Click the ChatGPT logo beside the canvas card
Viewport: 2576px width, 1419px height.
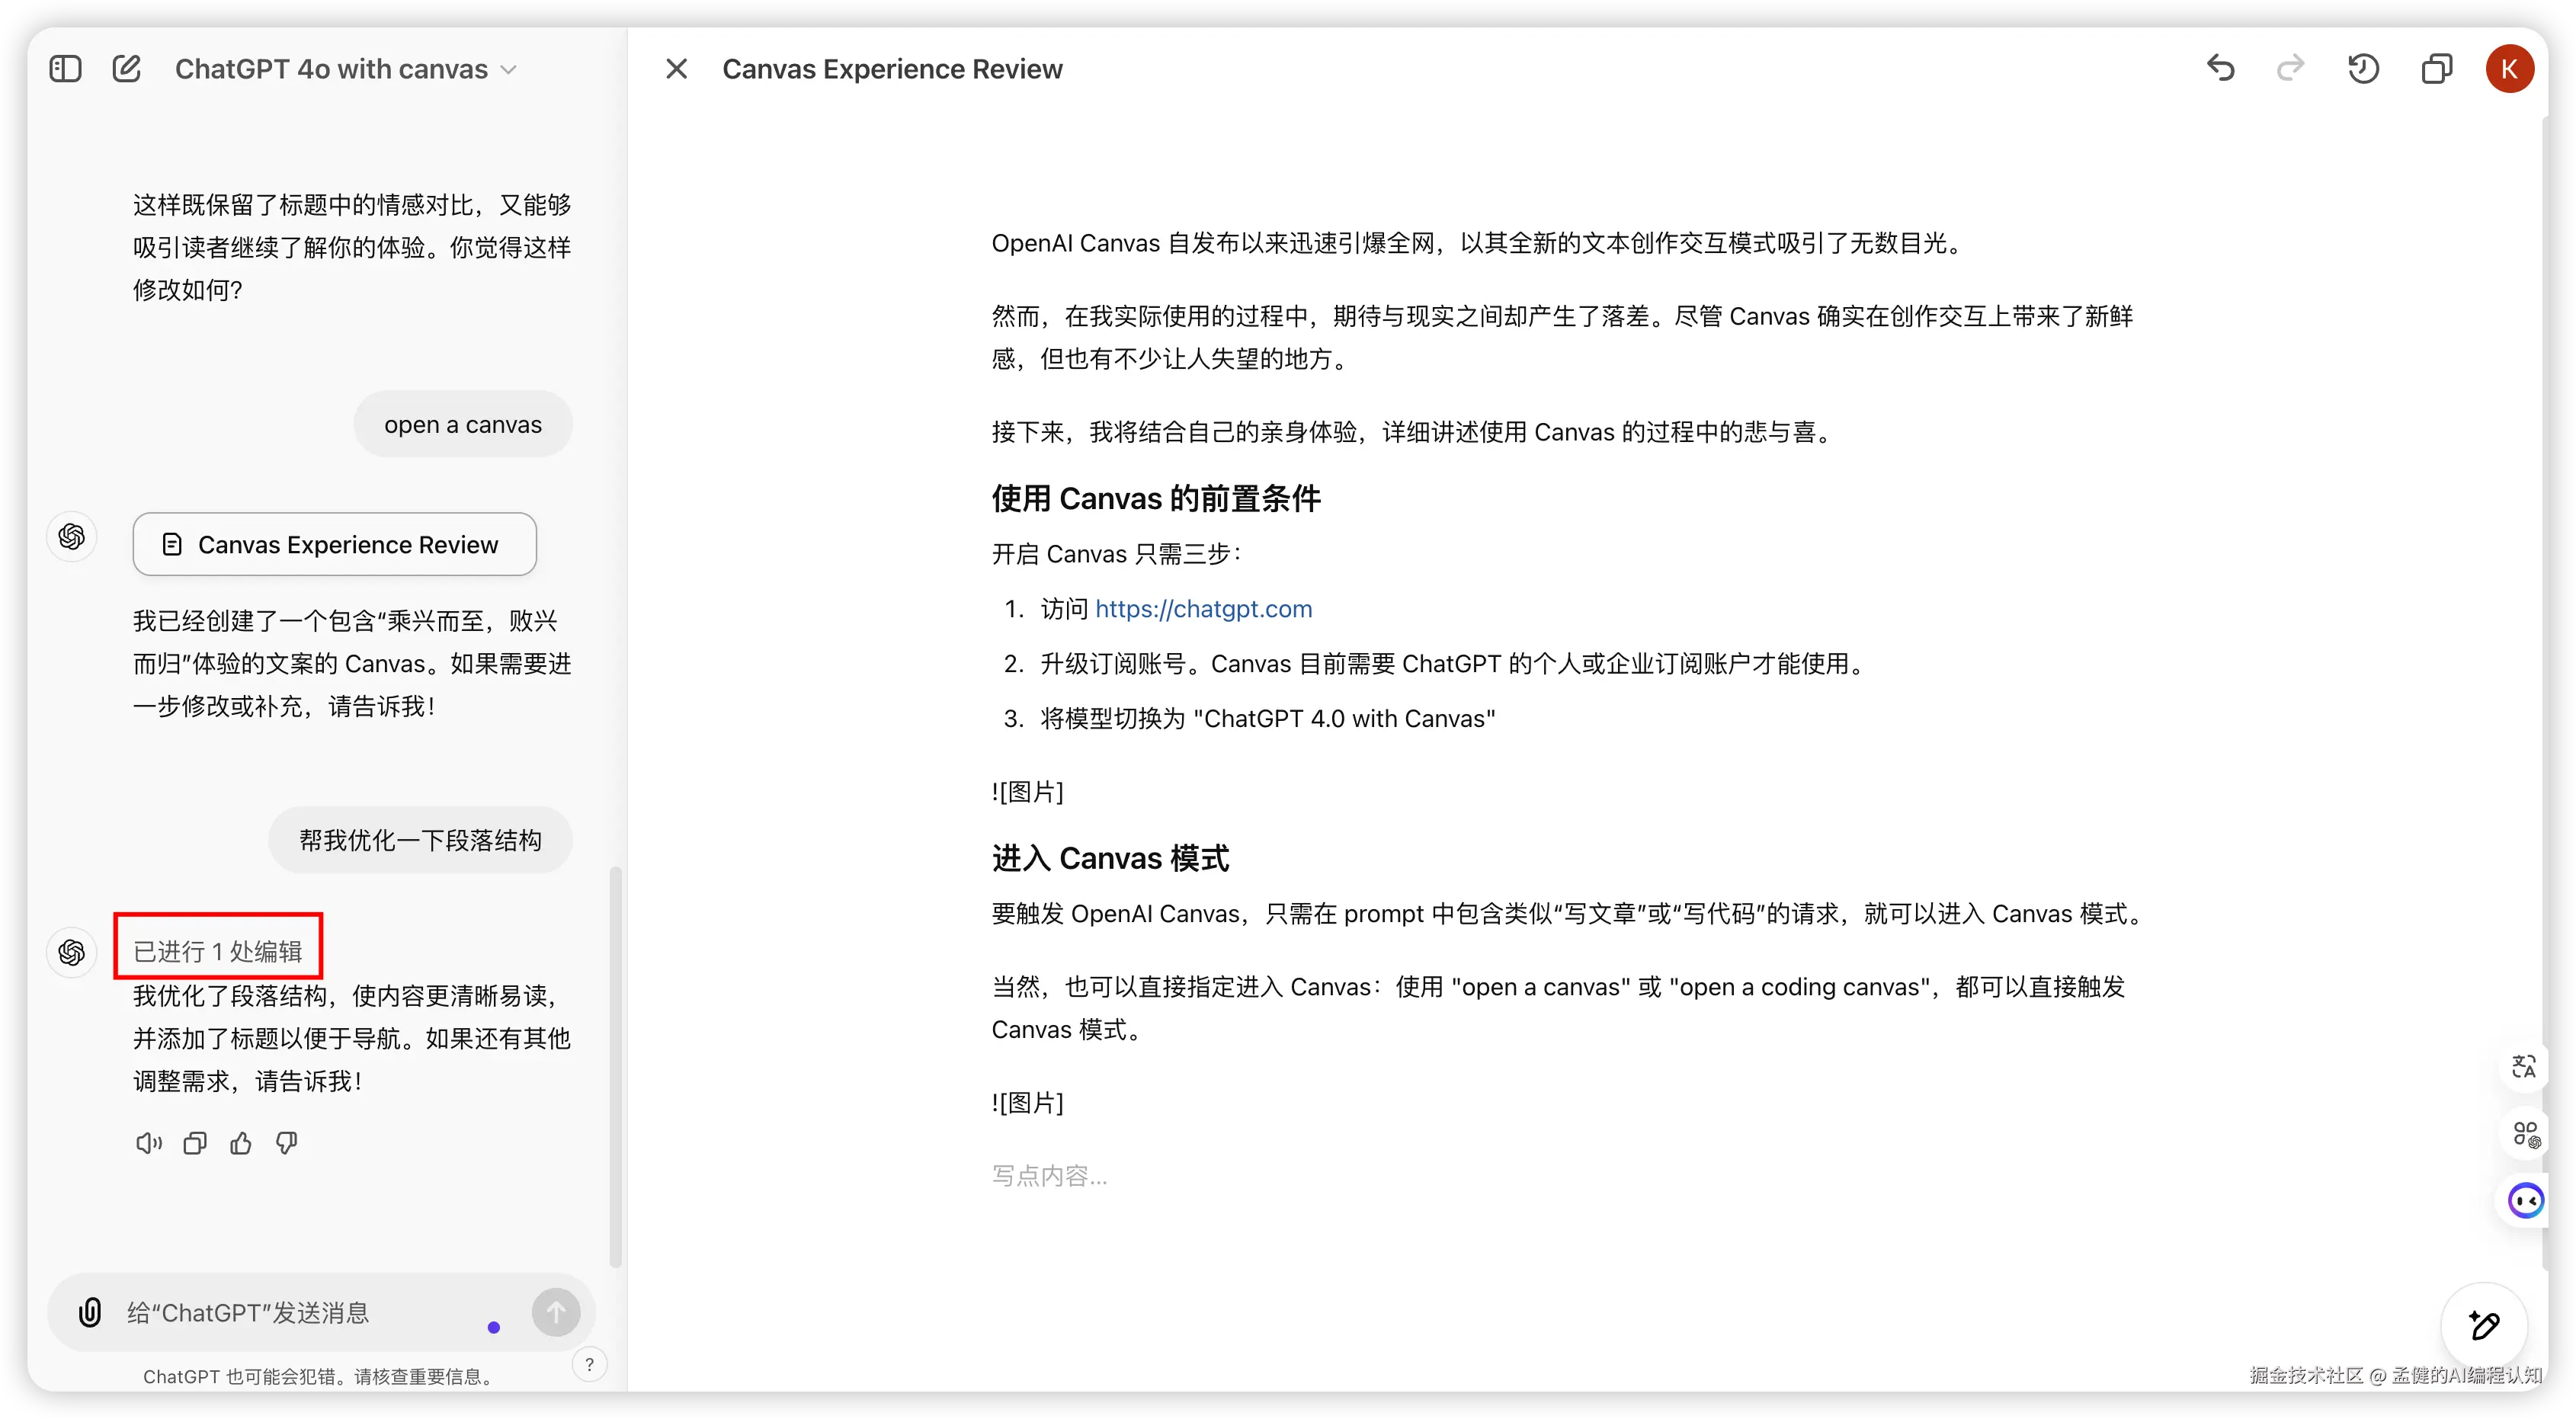pos(71,537)
